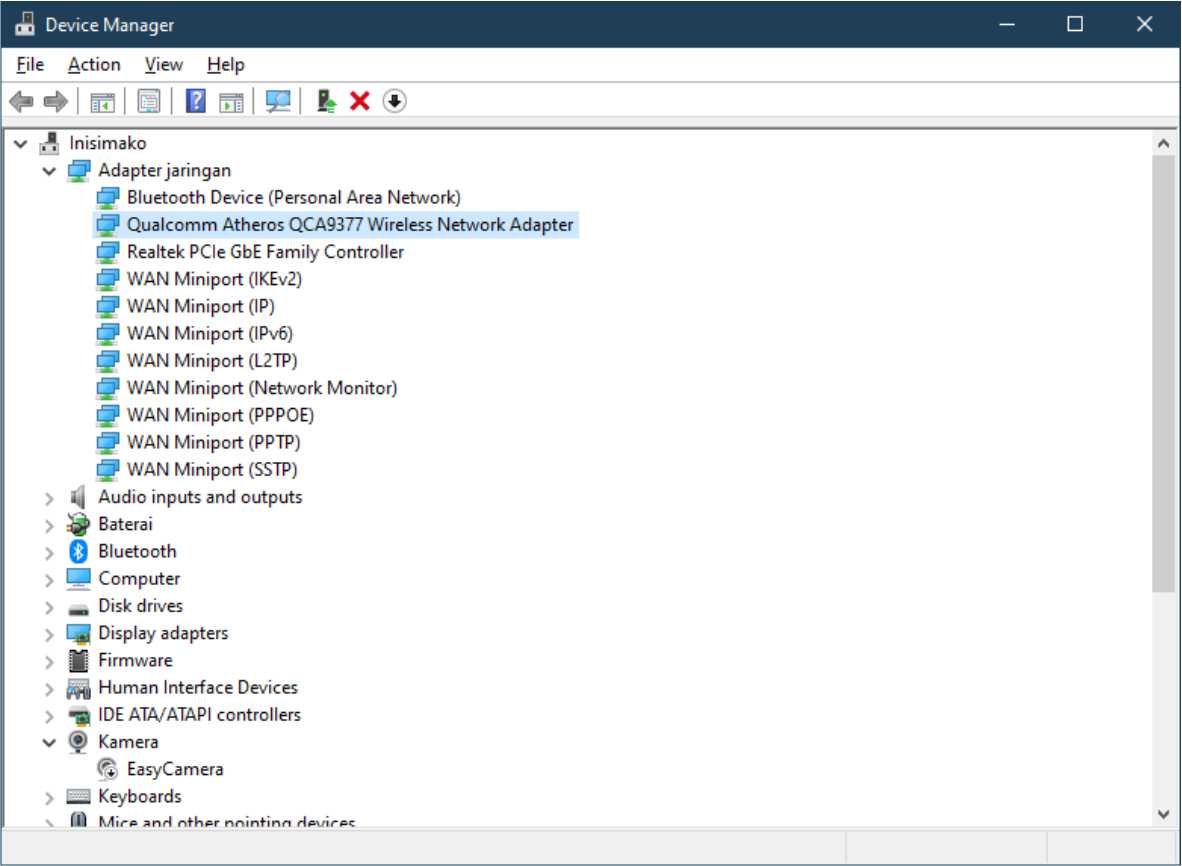Open the File menu
Viewport: 1182px width, 866px height.
[30, 65]
